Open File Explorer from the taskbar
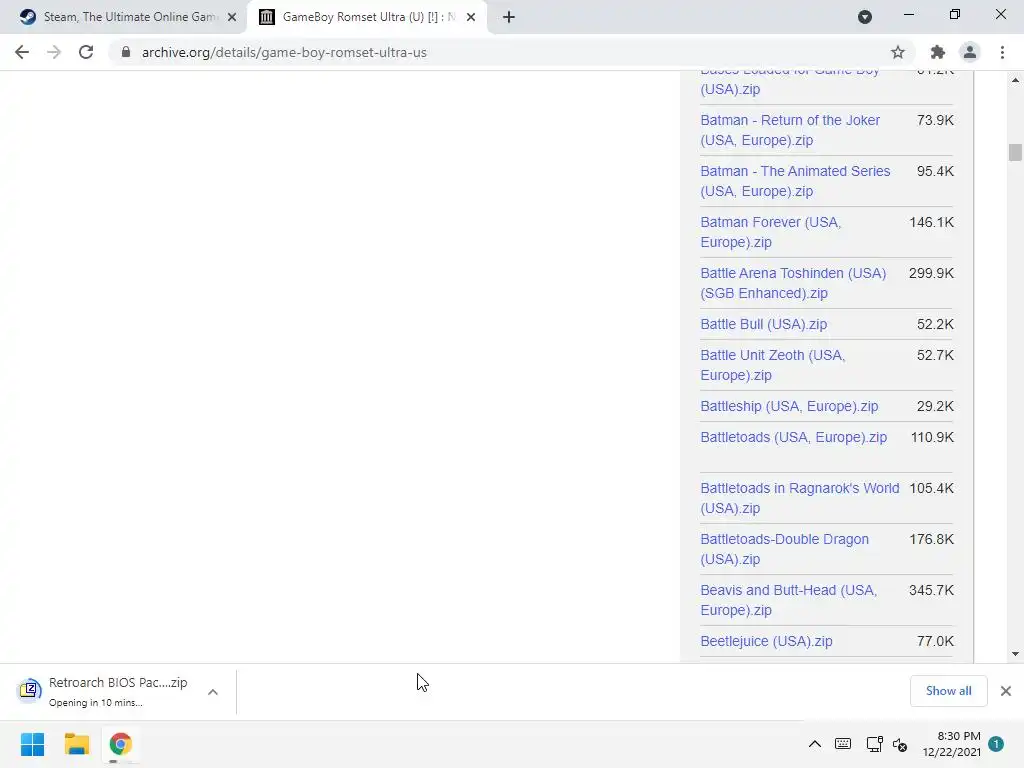The width and height of the screenshot is (1024, 768). [76, 744]
